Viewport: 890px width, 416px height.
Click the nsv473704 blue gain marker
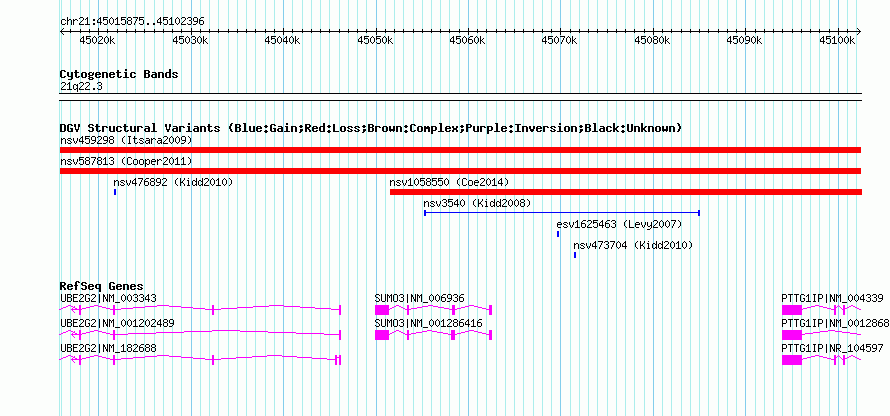[x=575, y=255]
